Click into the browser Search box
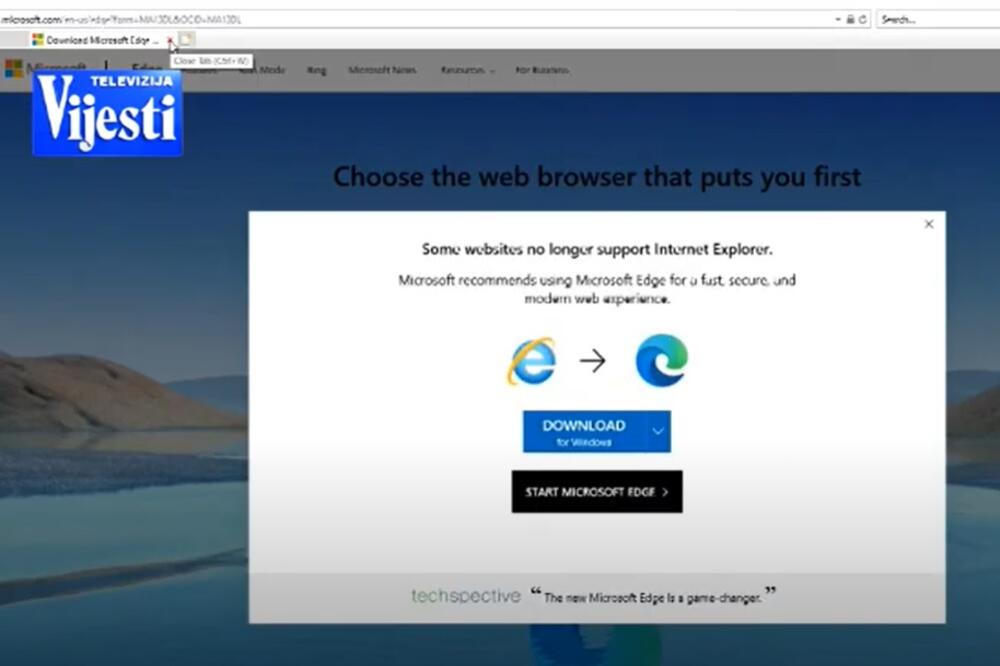Image resolution: width=1000 pixels, height=666 pixels. [x=936, y=19]
